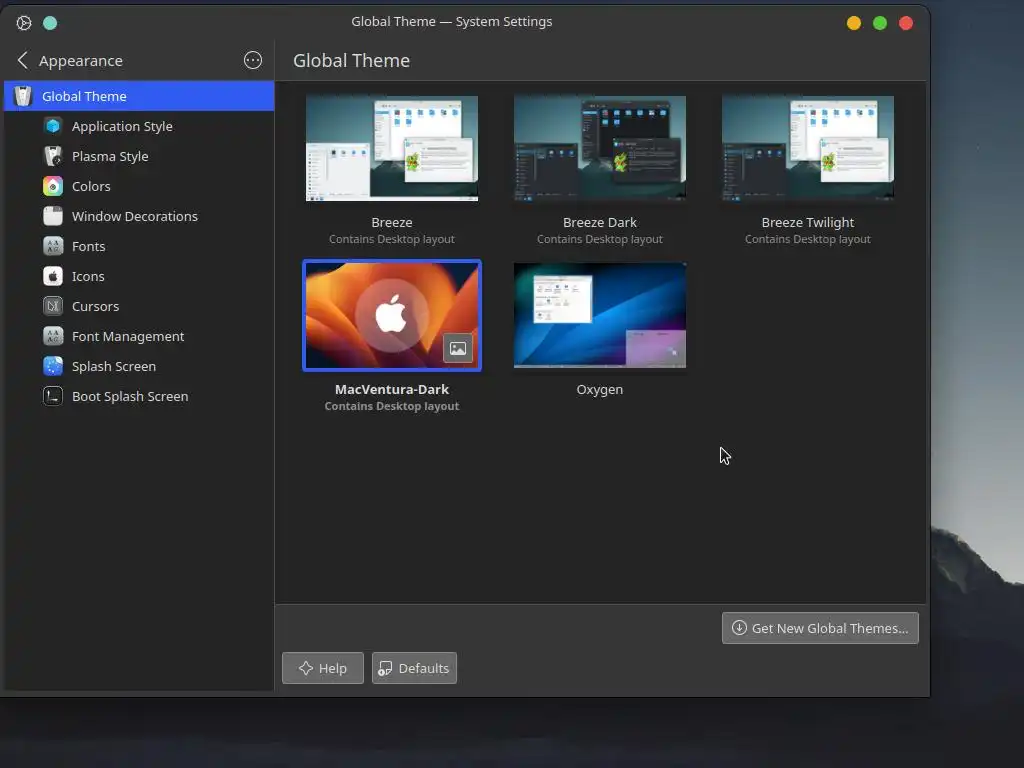Click the Help button's diamond icon
Viewport: 1024px width, 768px height.
[x=306, y=668]
